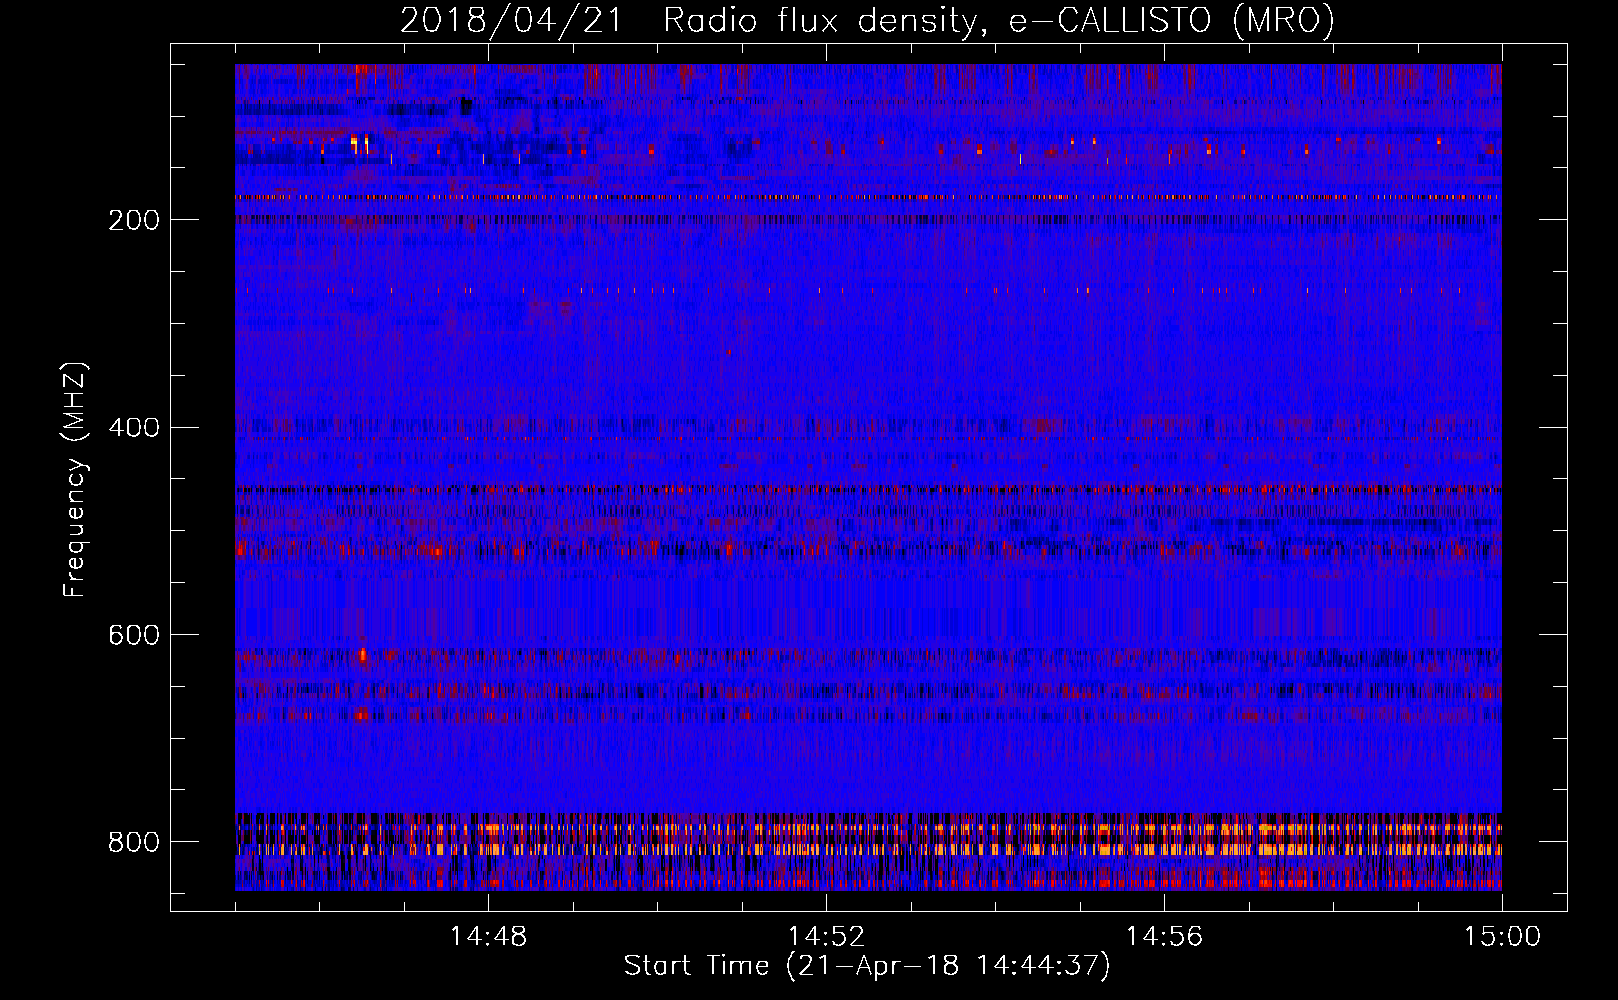This screenshot has width=1618, height=1000.
Task: Click the 400 MHz tick label
Action: click(134, 428)
